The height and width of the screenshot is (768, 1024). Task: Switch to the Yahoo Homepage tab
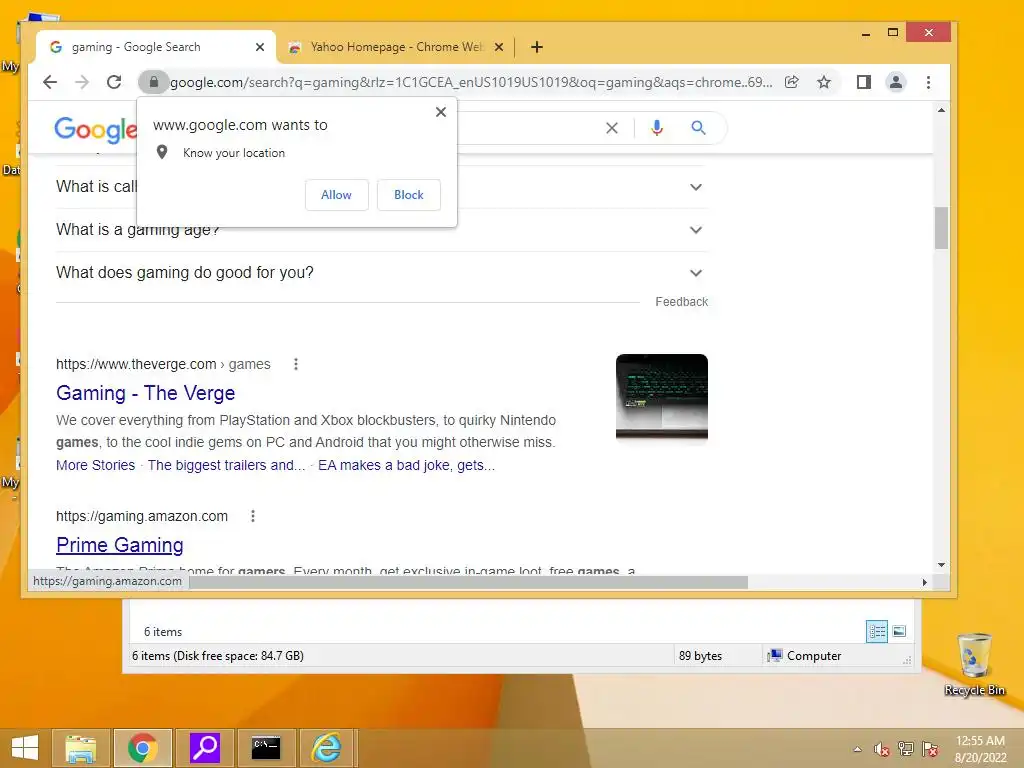click(x=396, y=47)
